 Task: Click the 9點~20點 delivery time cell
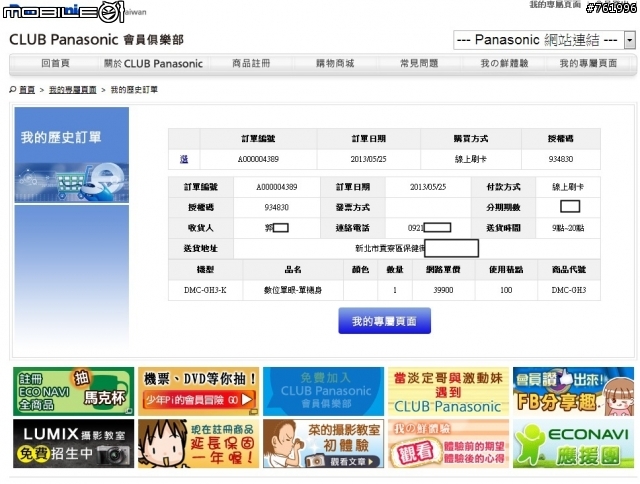point(568,228)
